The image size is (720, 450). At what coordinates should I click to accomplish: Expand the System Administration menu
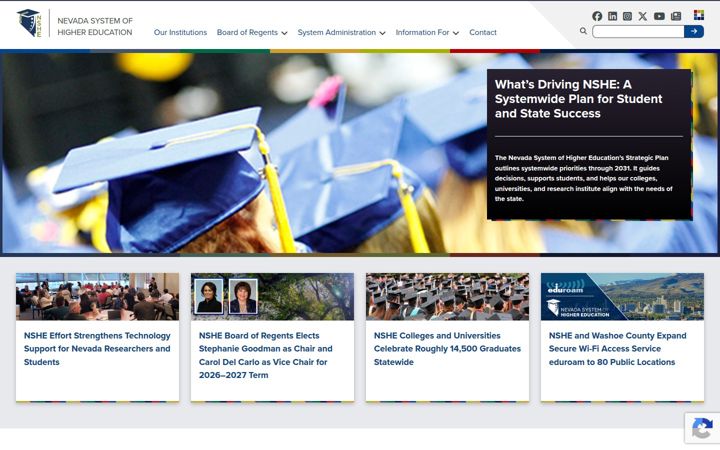coord(341,33)
